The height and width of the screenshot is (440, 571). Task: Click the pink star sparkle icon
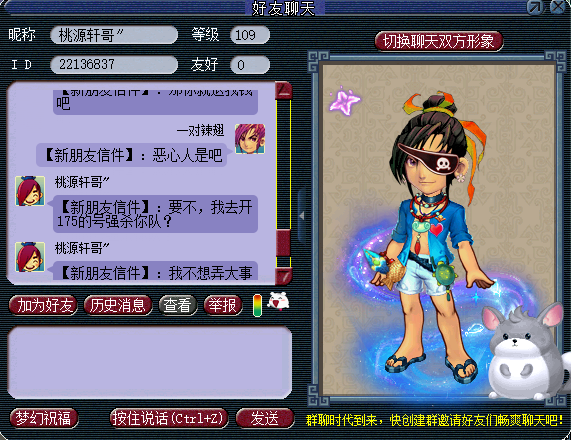coord(344,101)
